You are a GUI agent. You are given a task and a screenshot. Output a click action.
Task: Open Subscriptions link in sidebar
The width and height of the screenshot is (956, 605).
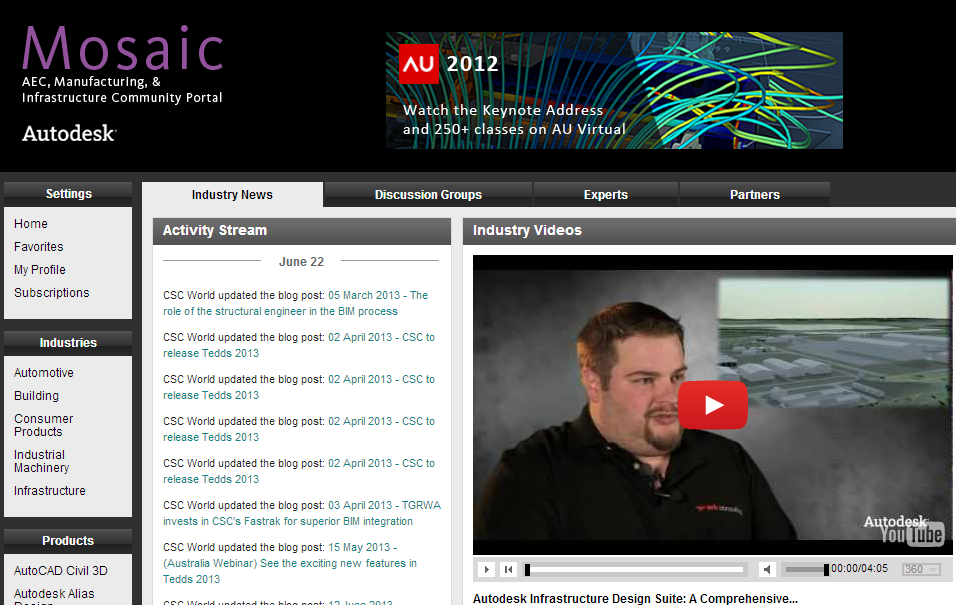52,293
